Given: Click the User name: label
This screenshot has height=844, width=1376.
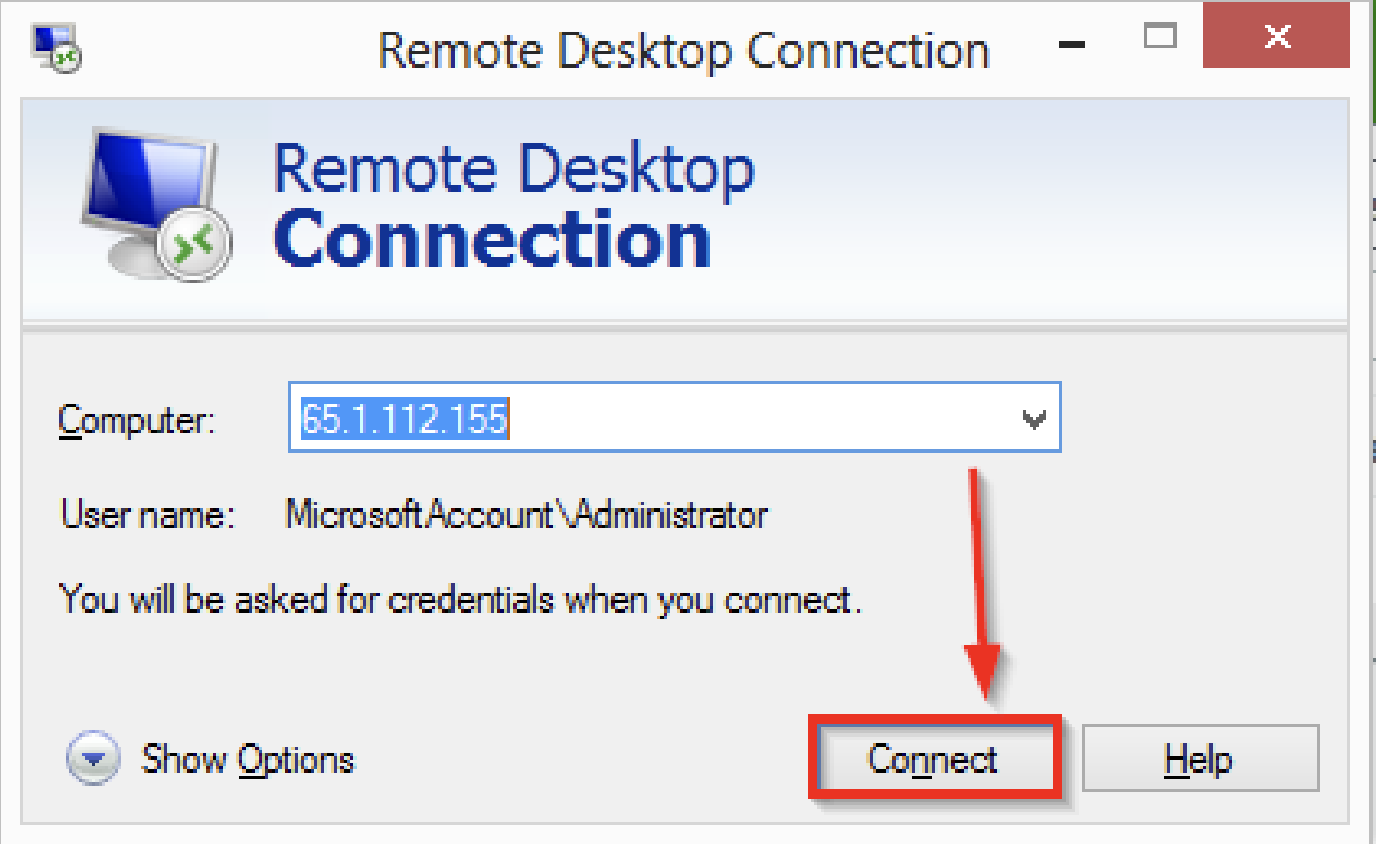Looking at the screenshot, I should point(147,515).
